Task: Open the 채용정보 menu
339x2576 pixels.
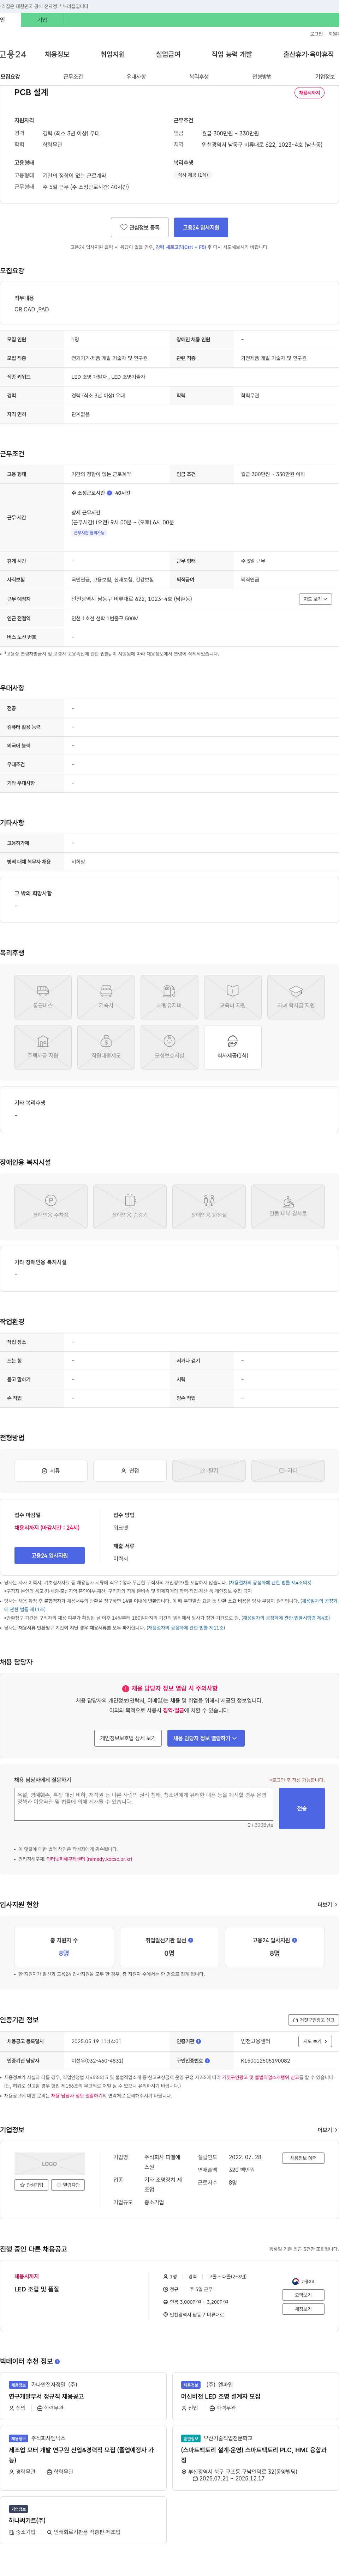Action: (57, 54)
